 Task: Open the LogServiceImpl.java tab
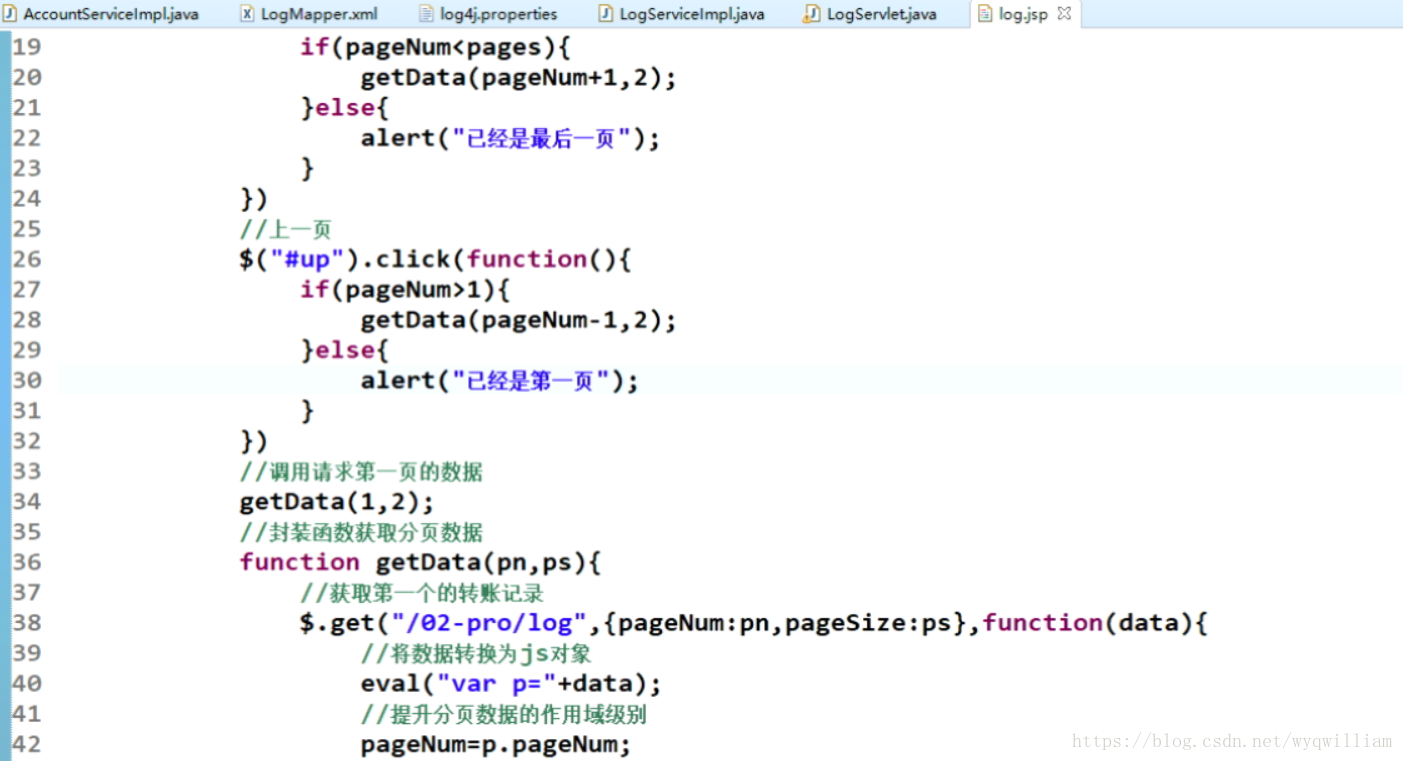point(682,14)
